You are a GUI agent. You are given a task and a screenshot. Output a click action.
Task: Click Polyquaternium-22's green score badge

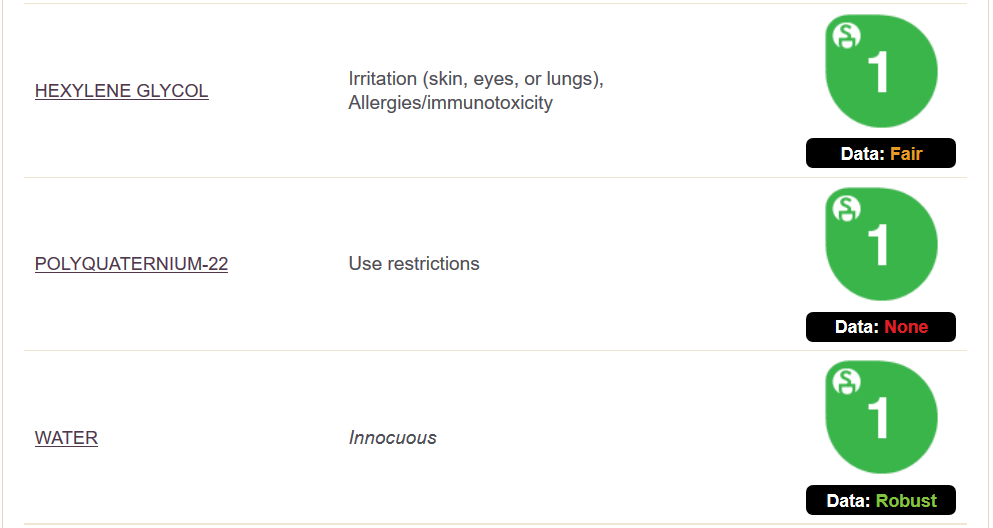(882, 244)
